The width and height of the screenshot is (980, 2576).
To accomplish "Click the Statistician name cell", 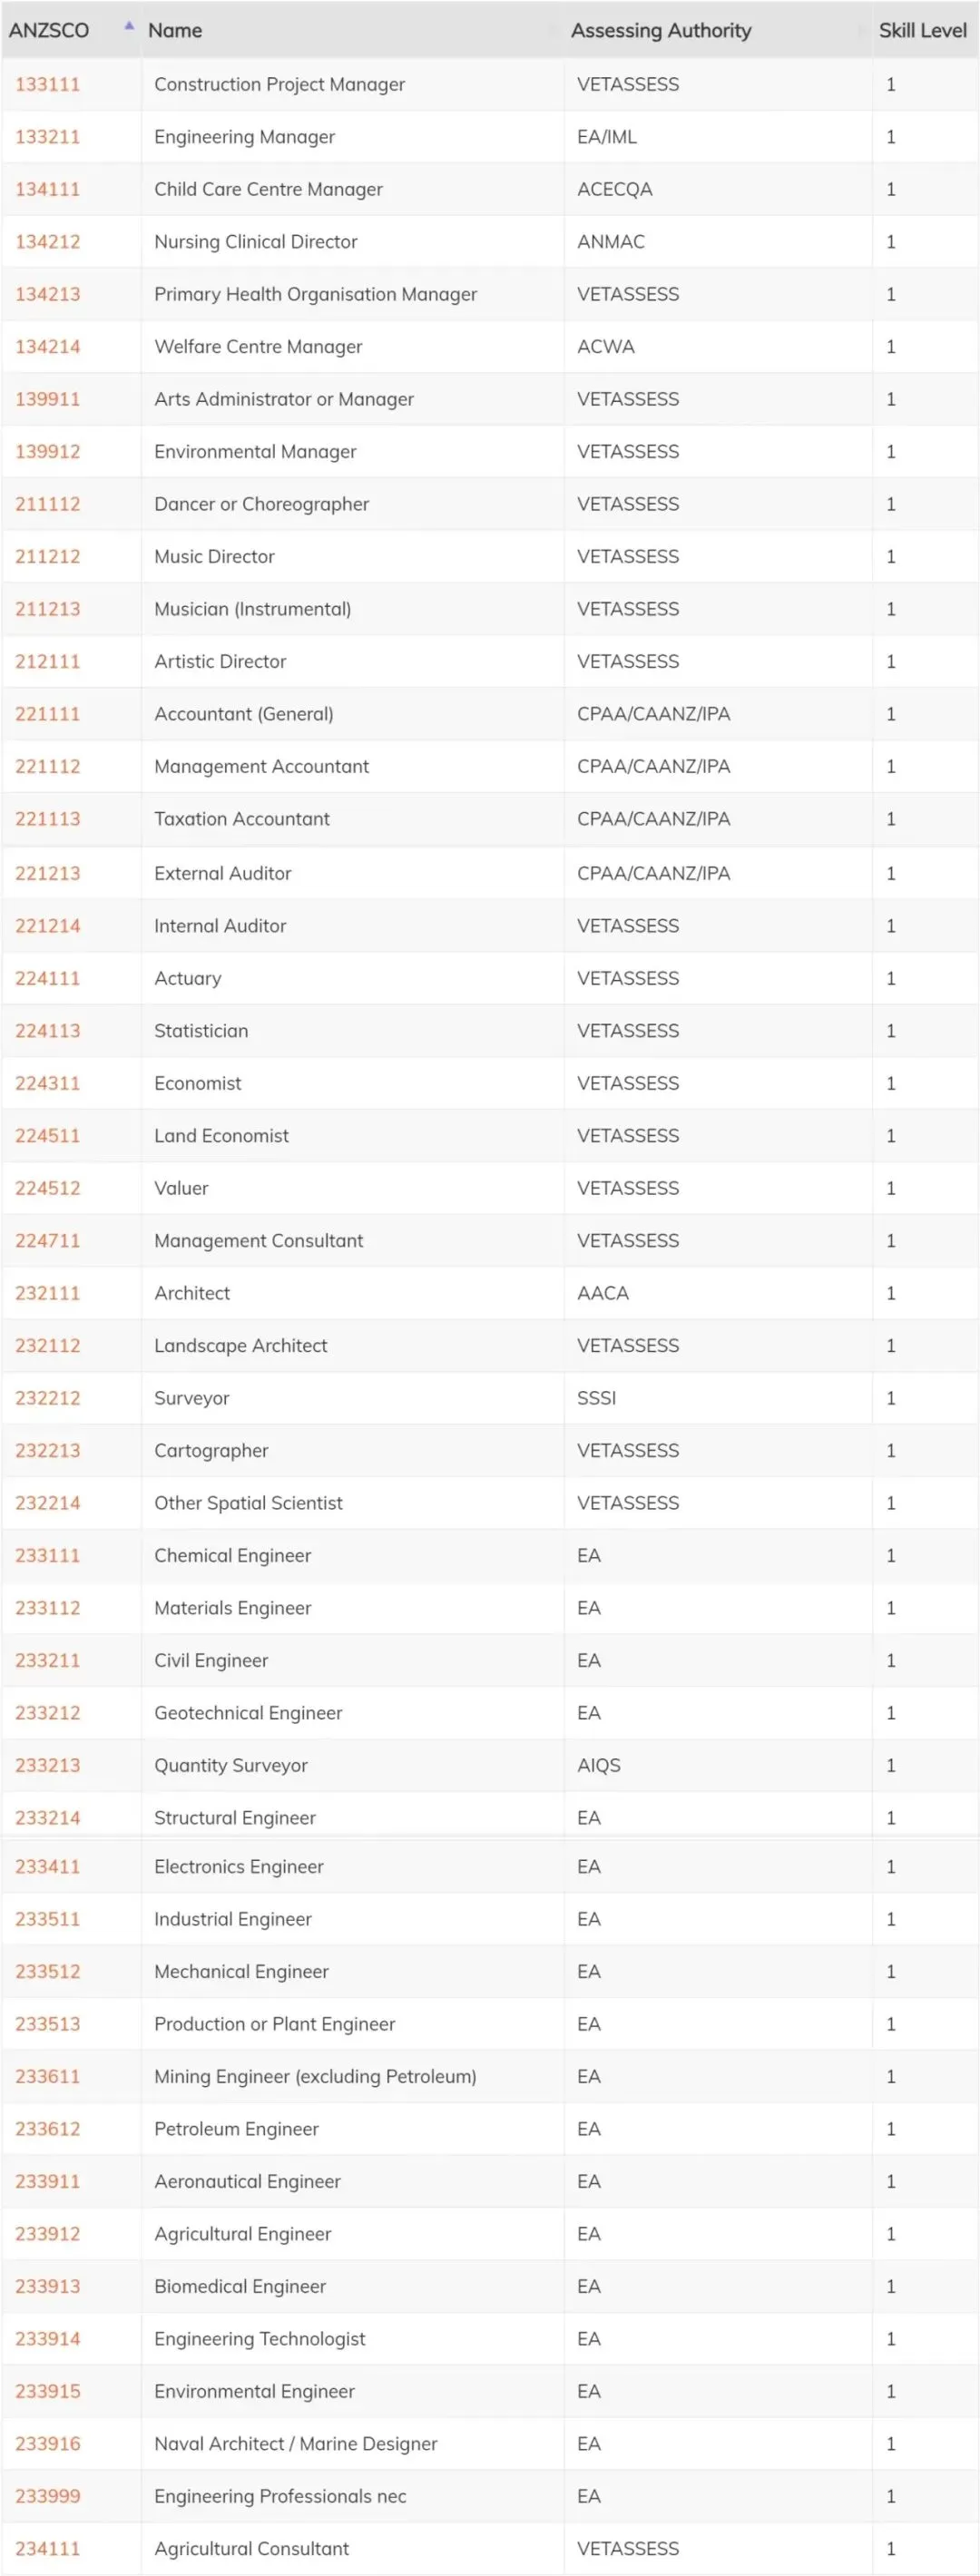I will point(201,1031).
